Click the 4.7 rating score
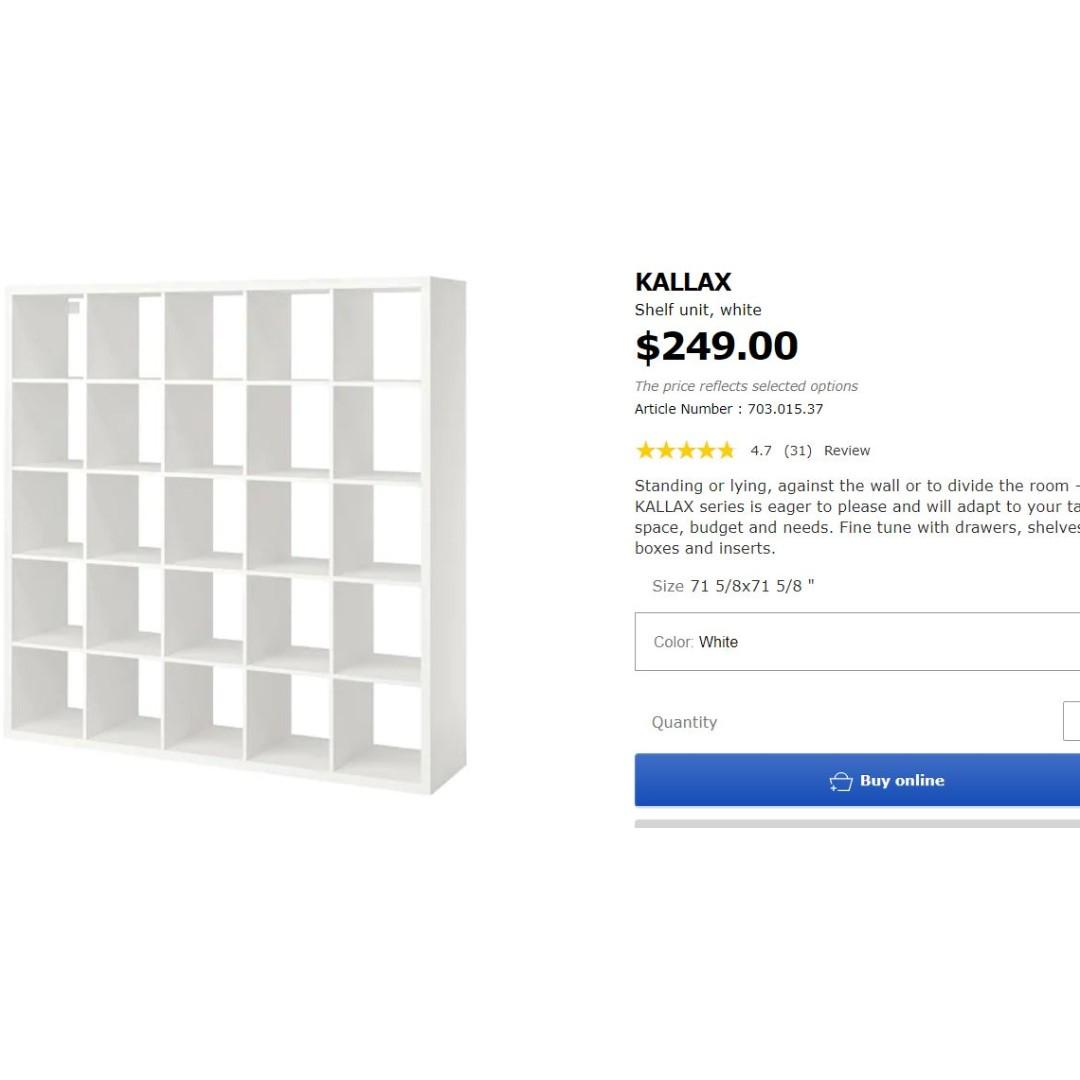1080x1080 pixels. [761, 450]
